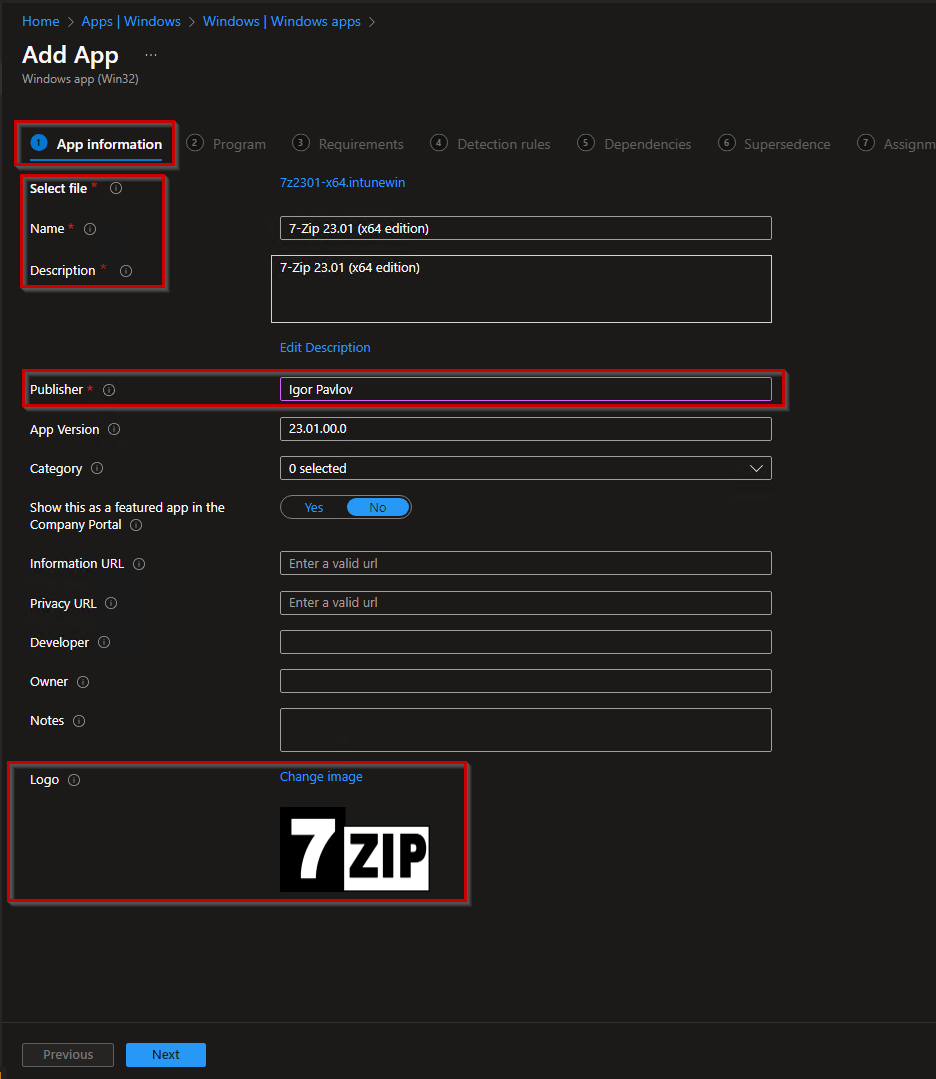
Task: Switch to the Program tab
Action: [x=226, y=144]
